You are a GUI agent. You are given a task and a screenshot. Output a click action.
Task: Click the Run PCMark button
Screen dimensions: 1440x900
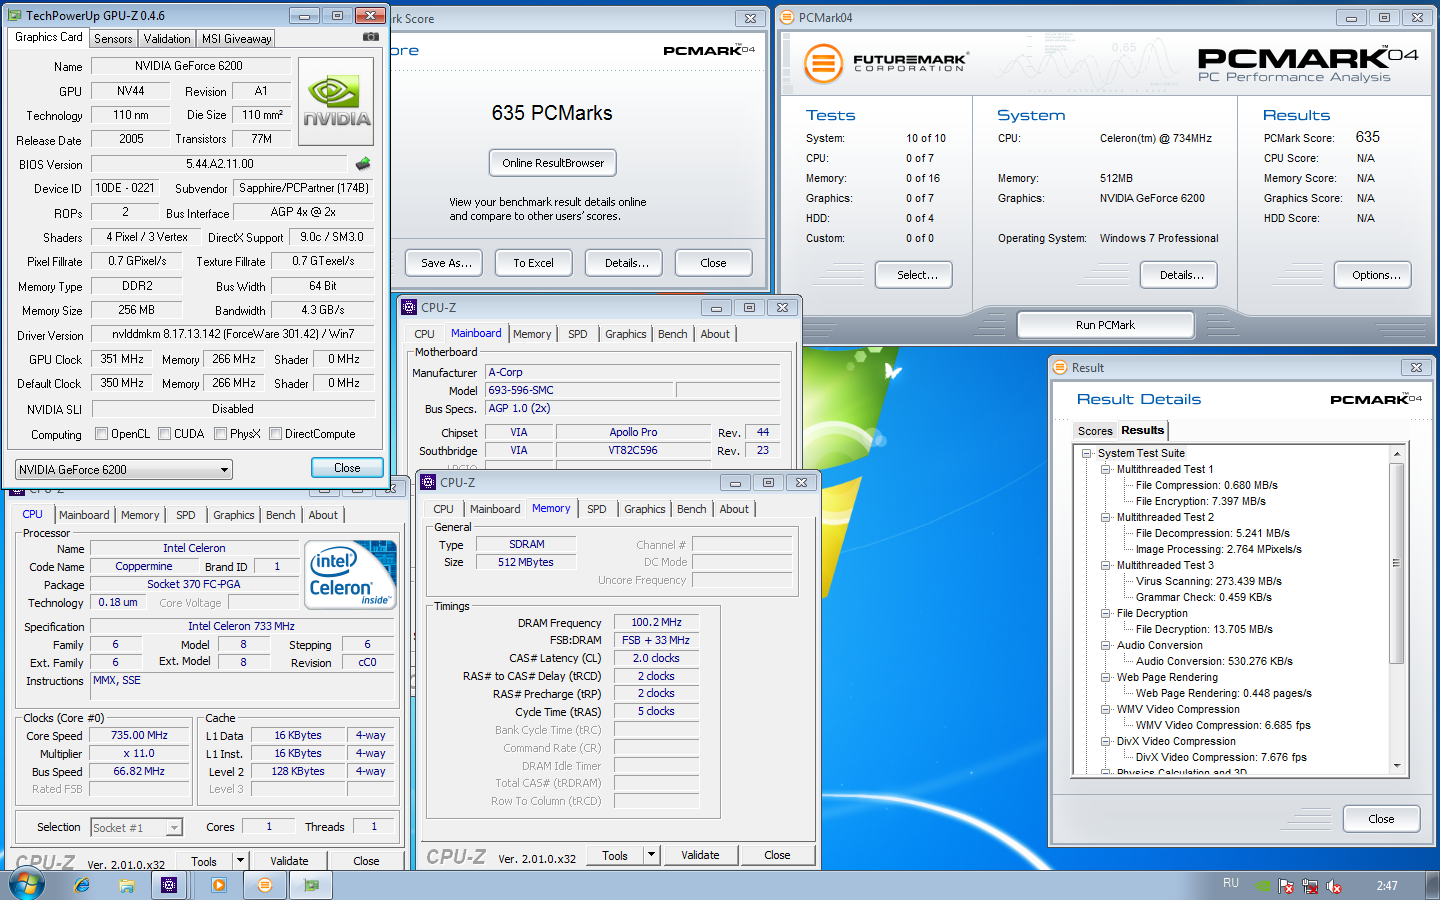pyautogui.click(x=1105, y=325)
